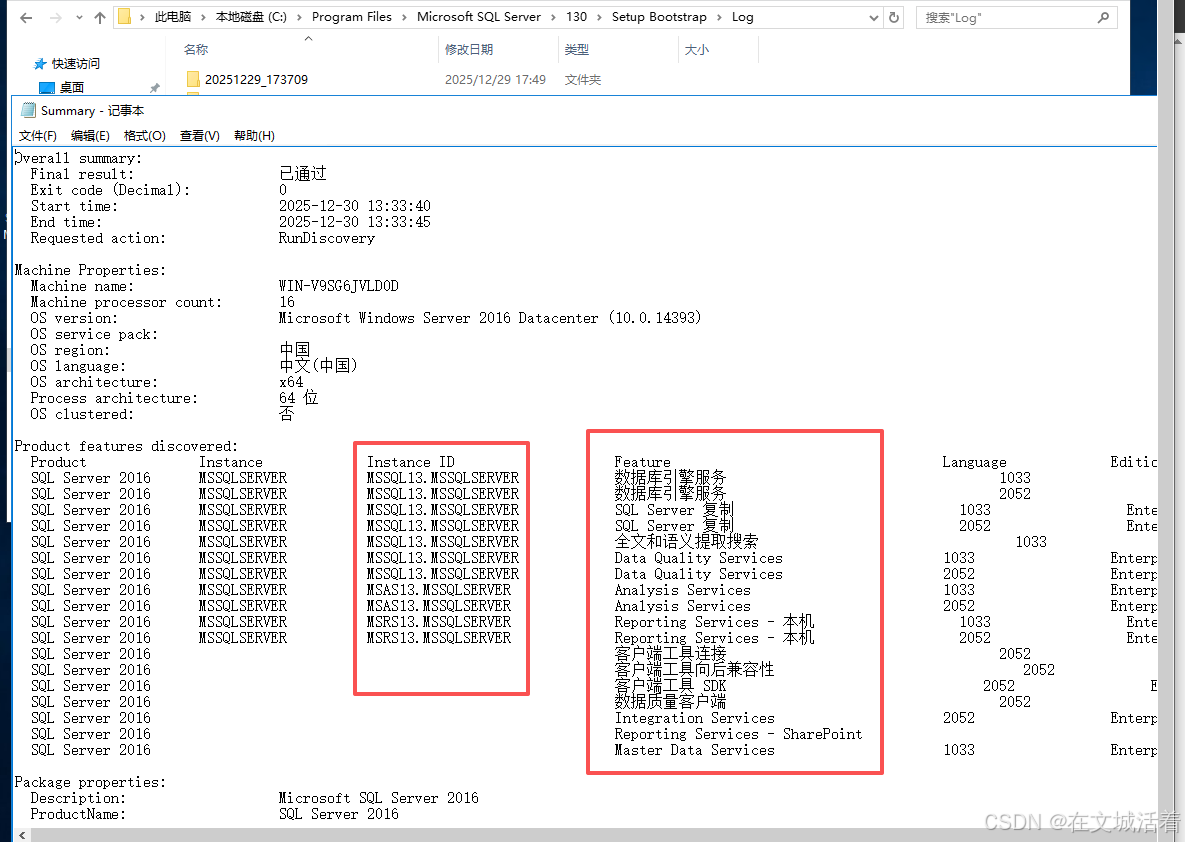Select Microsoft SQL Server breadcrumb
The width and height of the screenshot is (1185, 842).
(478, 17)
